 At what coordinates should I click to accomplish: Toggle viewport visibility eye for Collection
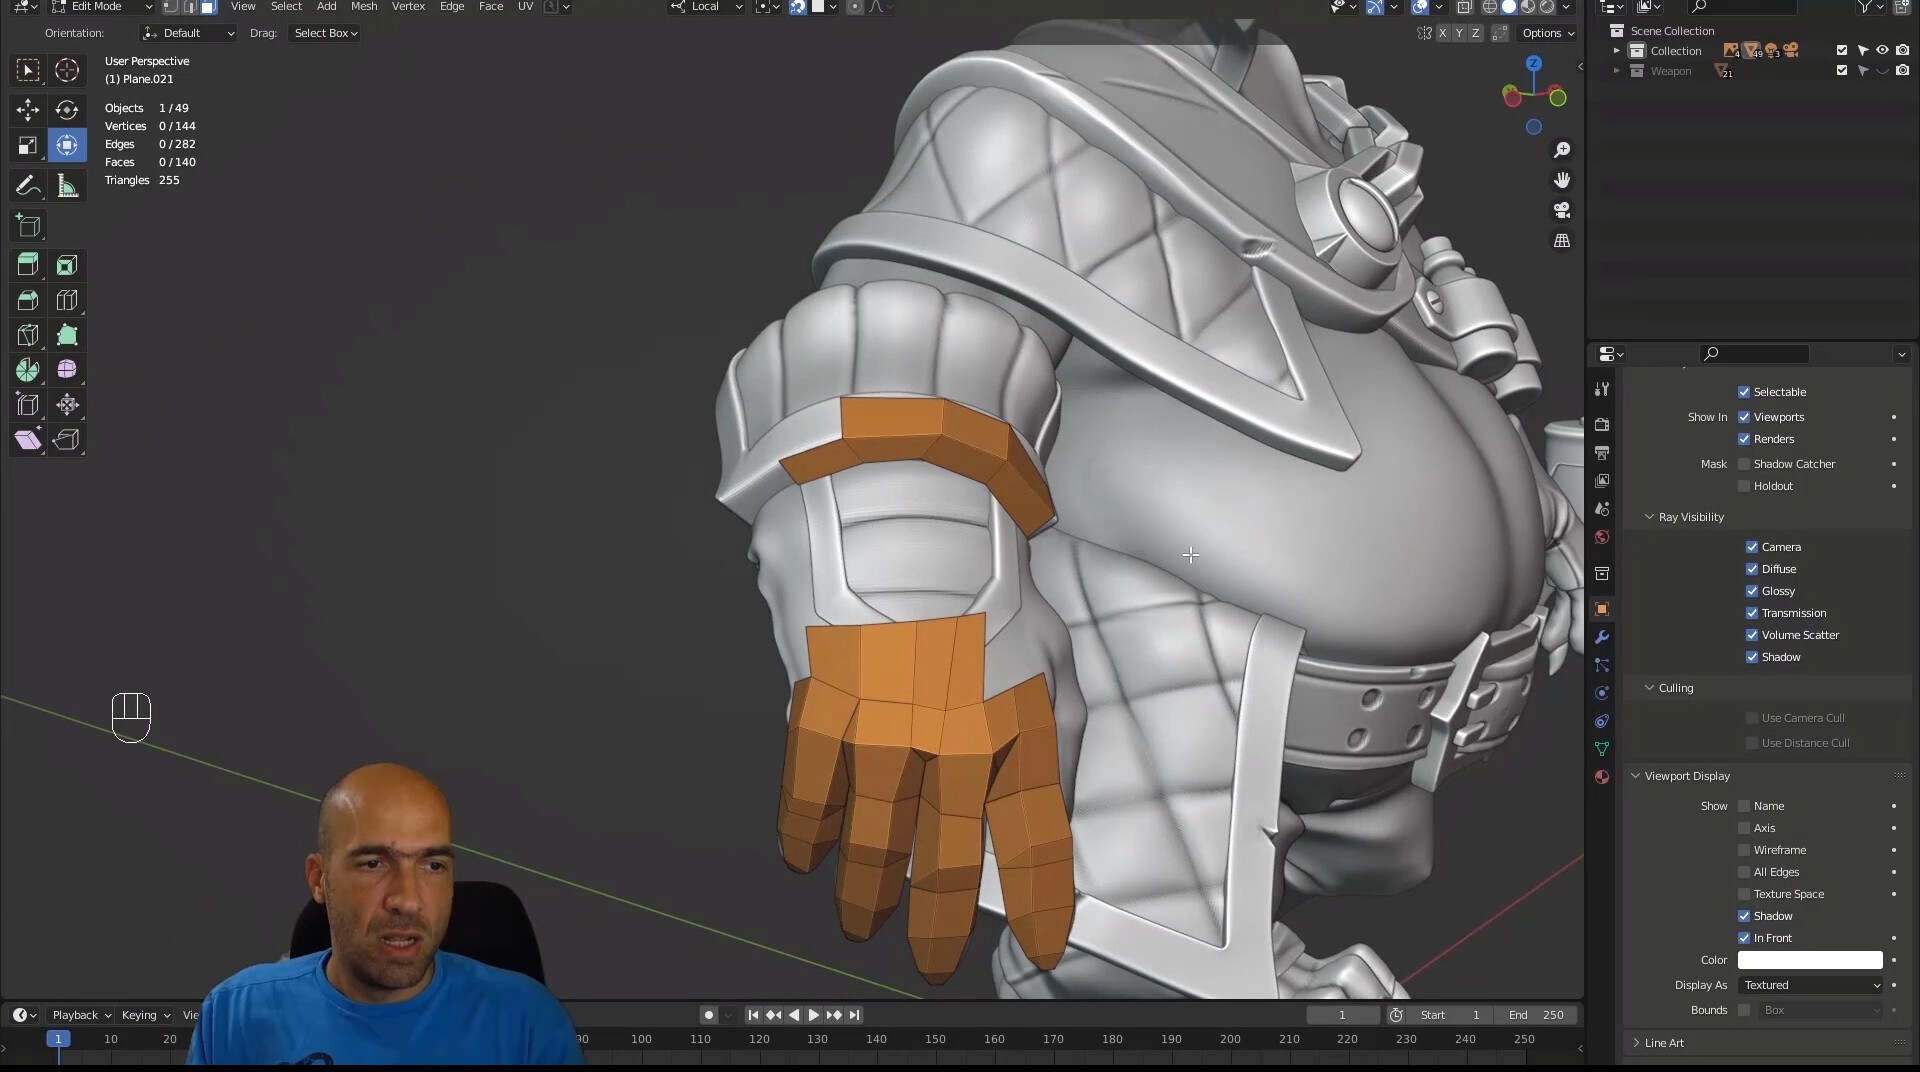click(1881, 49)
